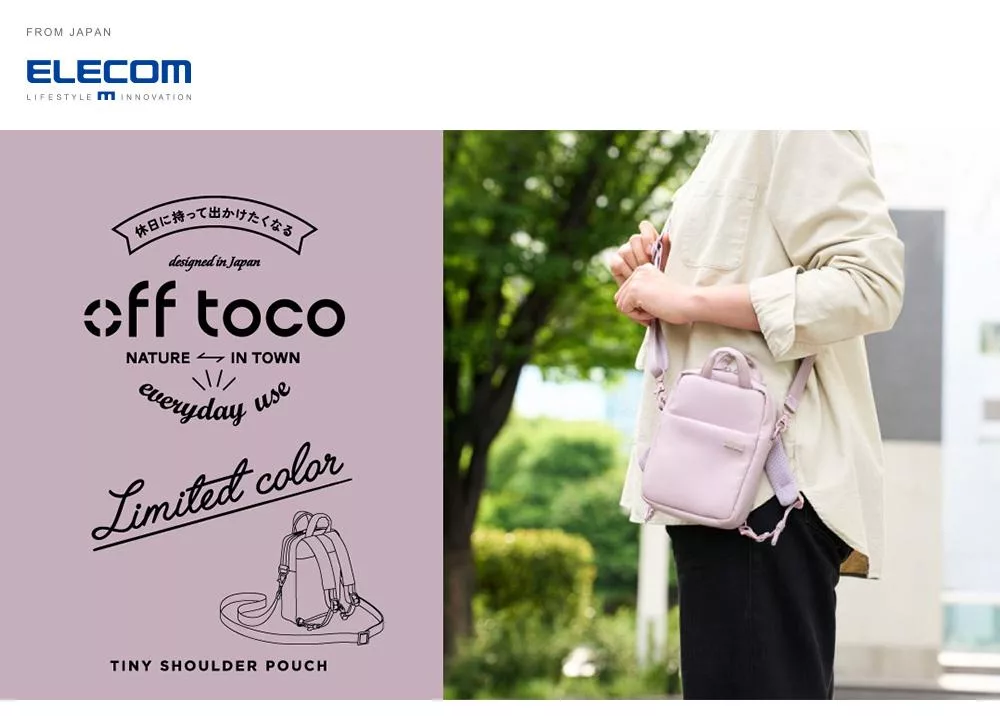Click the everyday use script text
This screenshot has height=716, width=1000.
pos(215,402)
